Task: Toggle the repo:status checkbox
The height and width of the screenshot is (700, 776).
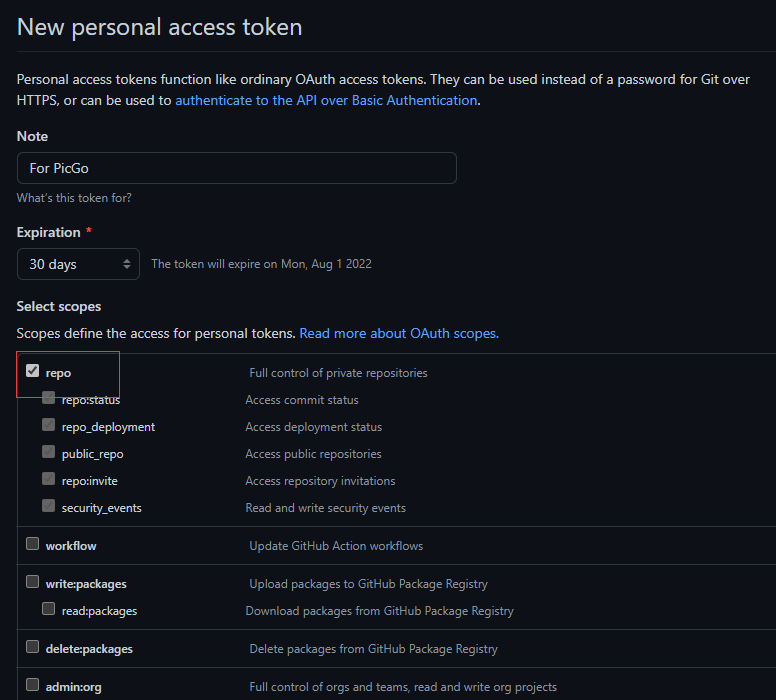Action: (x=48, y=398)
